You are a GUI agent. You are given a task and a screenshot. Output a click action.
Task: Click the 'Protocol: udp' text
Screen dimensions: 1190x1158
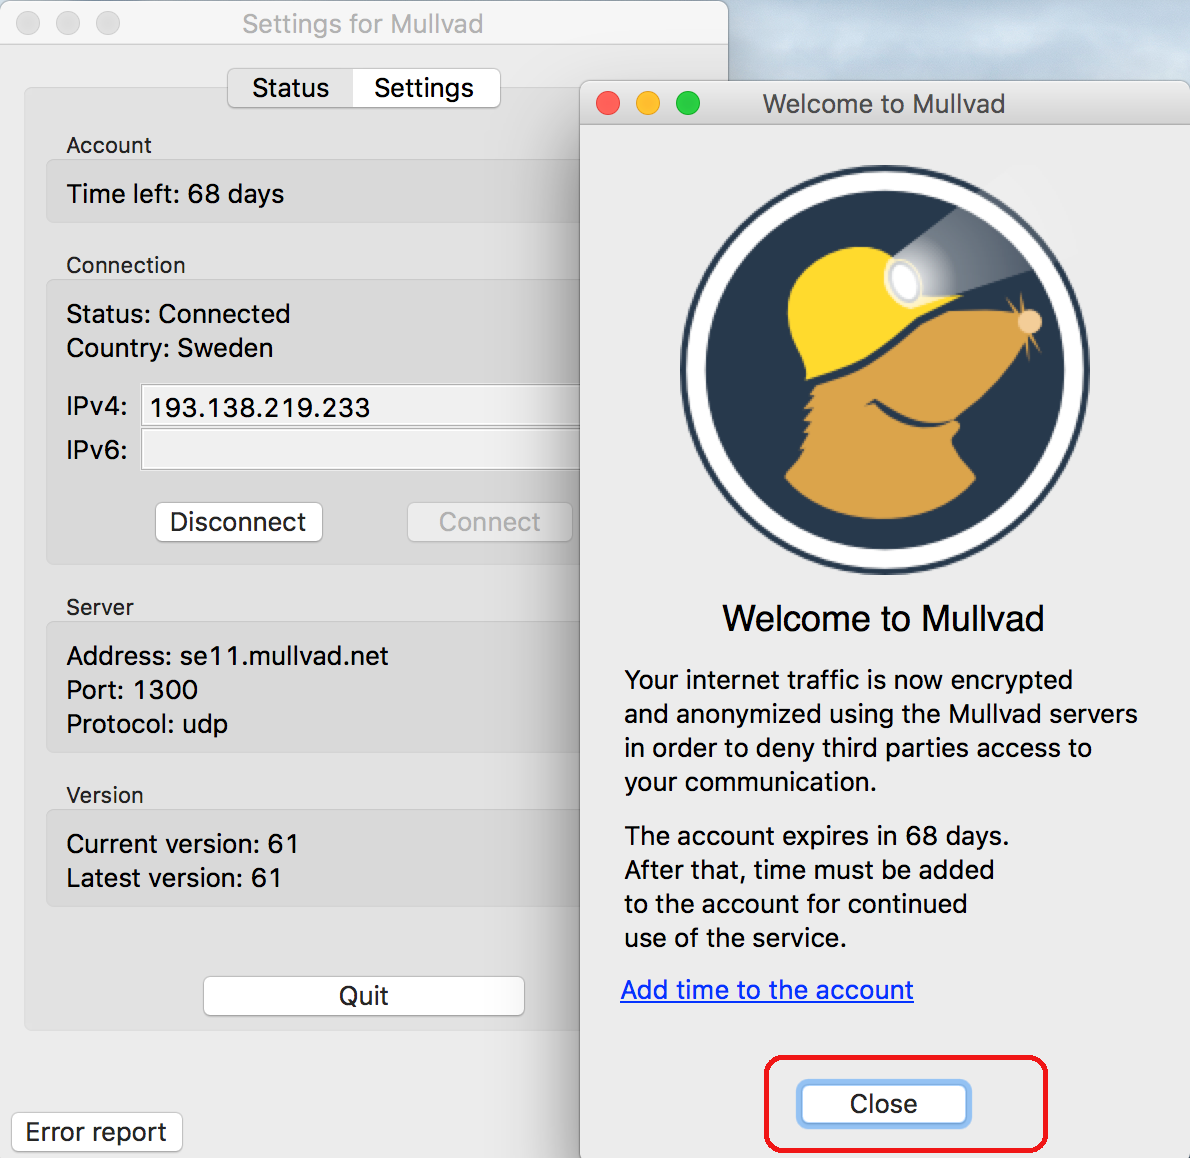(x=147, y=724)
